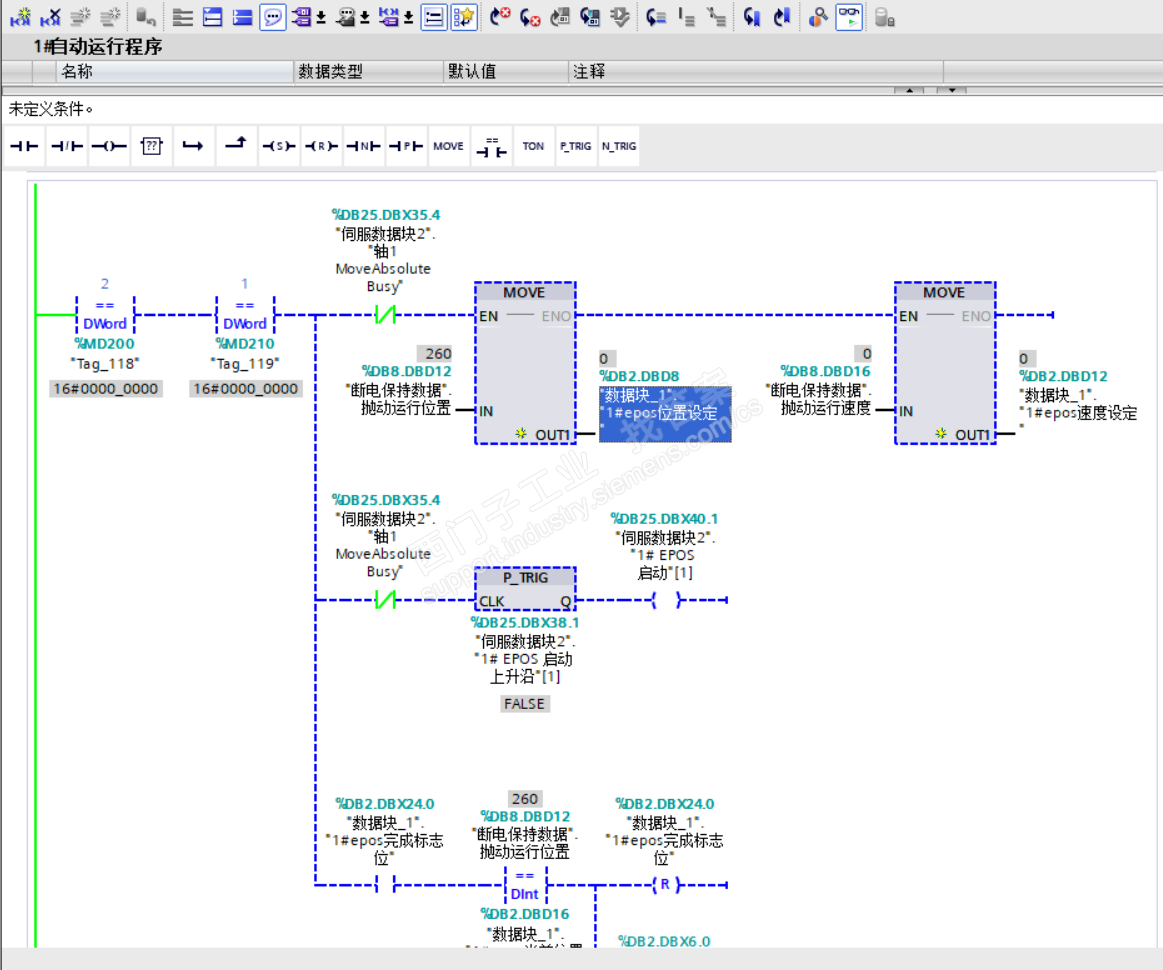The width and height of the screenshot is (1163, 970).
Task: Collapse interface table with up arrow
Action: [x=908, y=91]
